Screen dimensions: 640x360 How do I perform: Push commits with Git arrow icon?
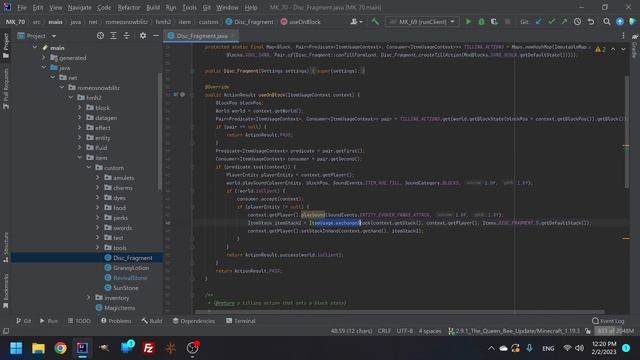click(x=564, y=22)
